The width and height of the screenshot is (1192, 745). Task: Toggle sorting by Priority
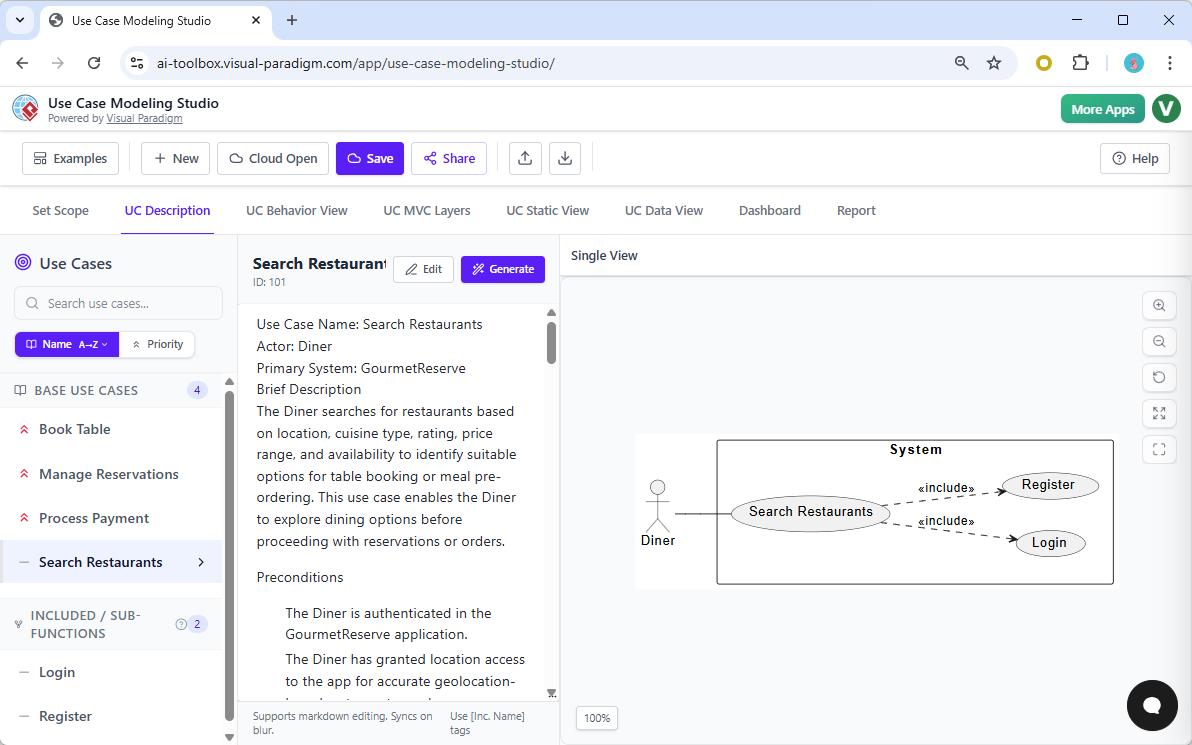point(157,344)
